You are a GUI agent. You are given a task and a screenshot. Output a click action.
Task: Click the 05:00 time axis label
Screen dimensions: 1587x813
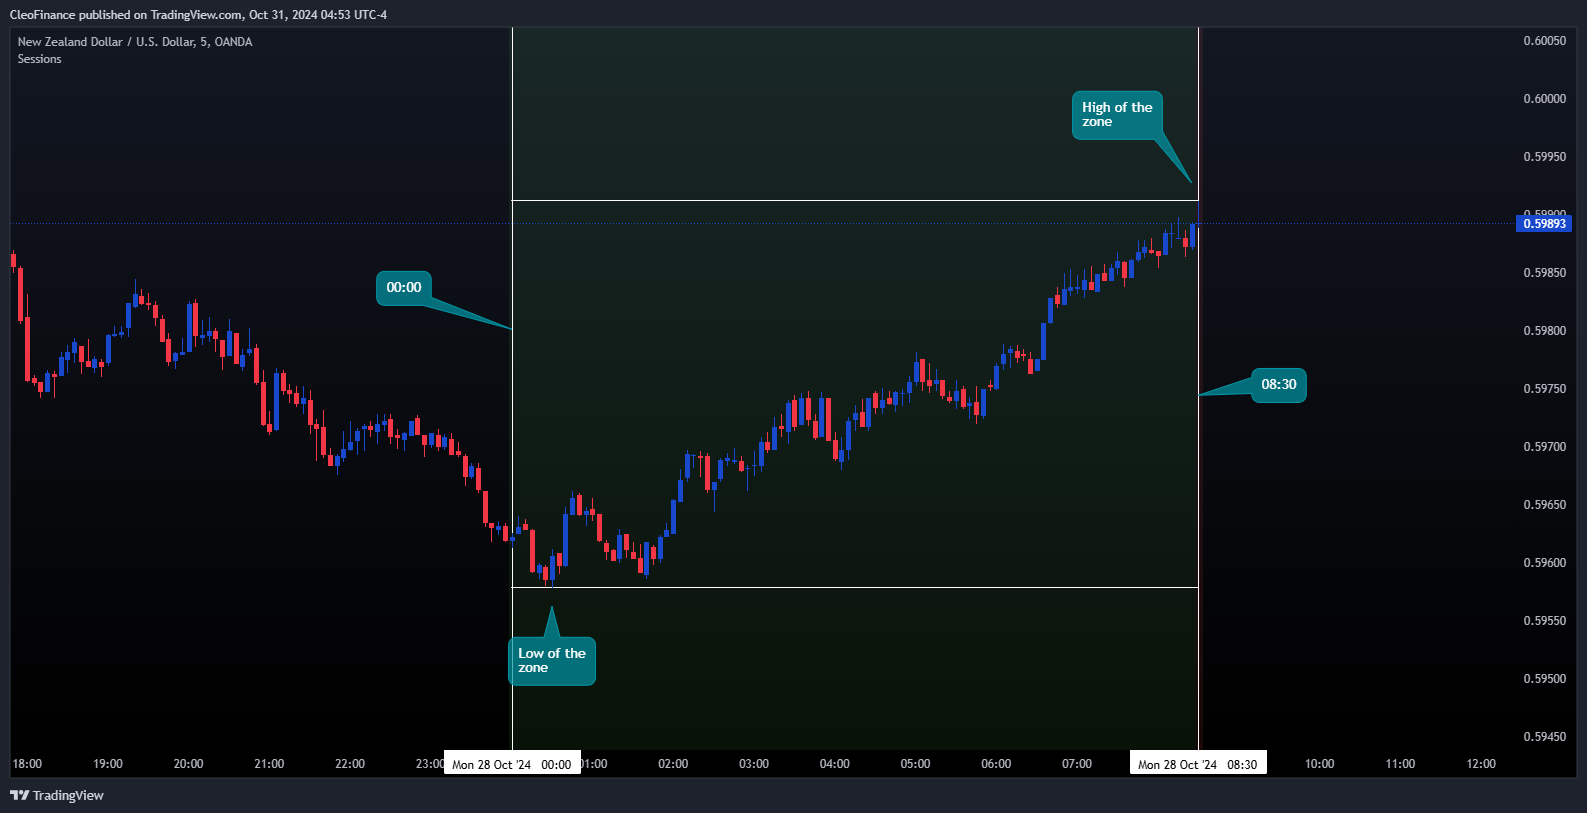pyautogui.click(x=915, y=764)
